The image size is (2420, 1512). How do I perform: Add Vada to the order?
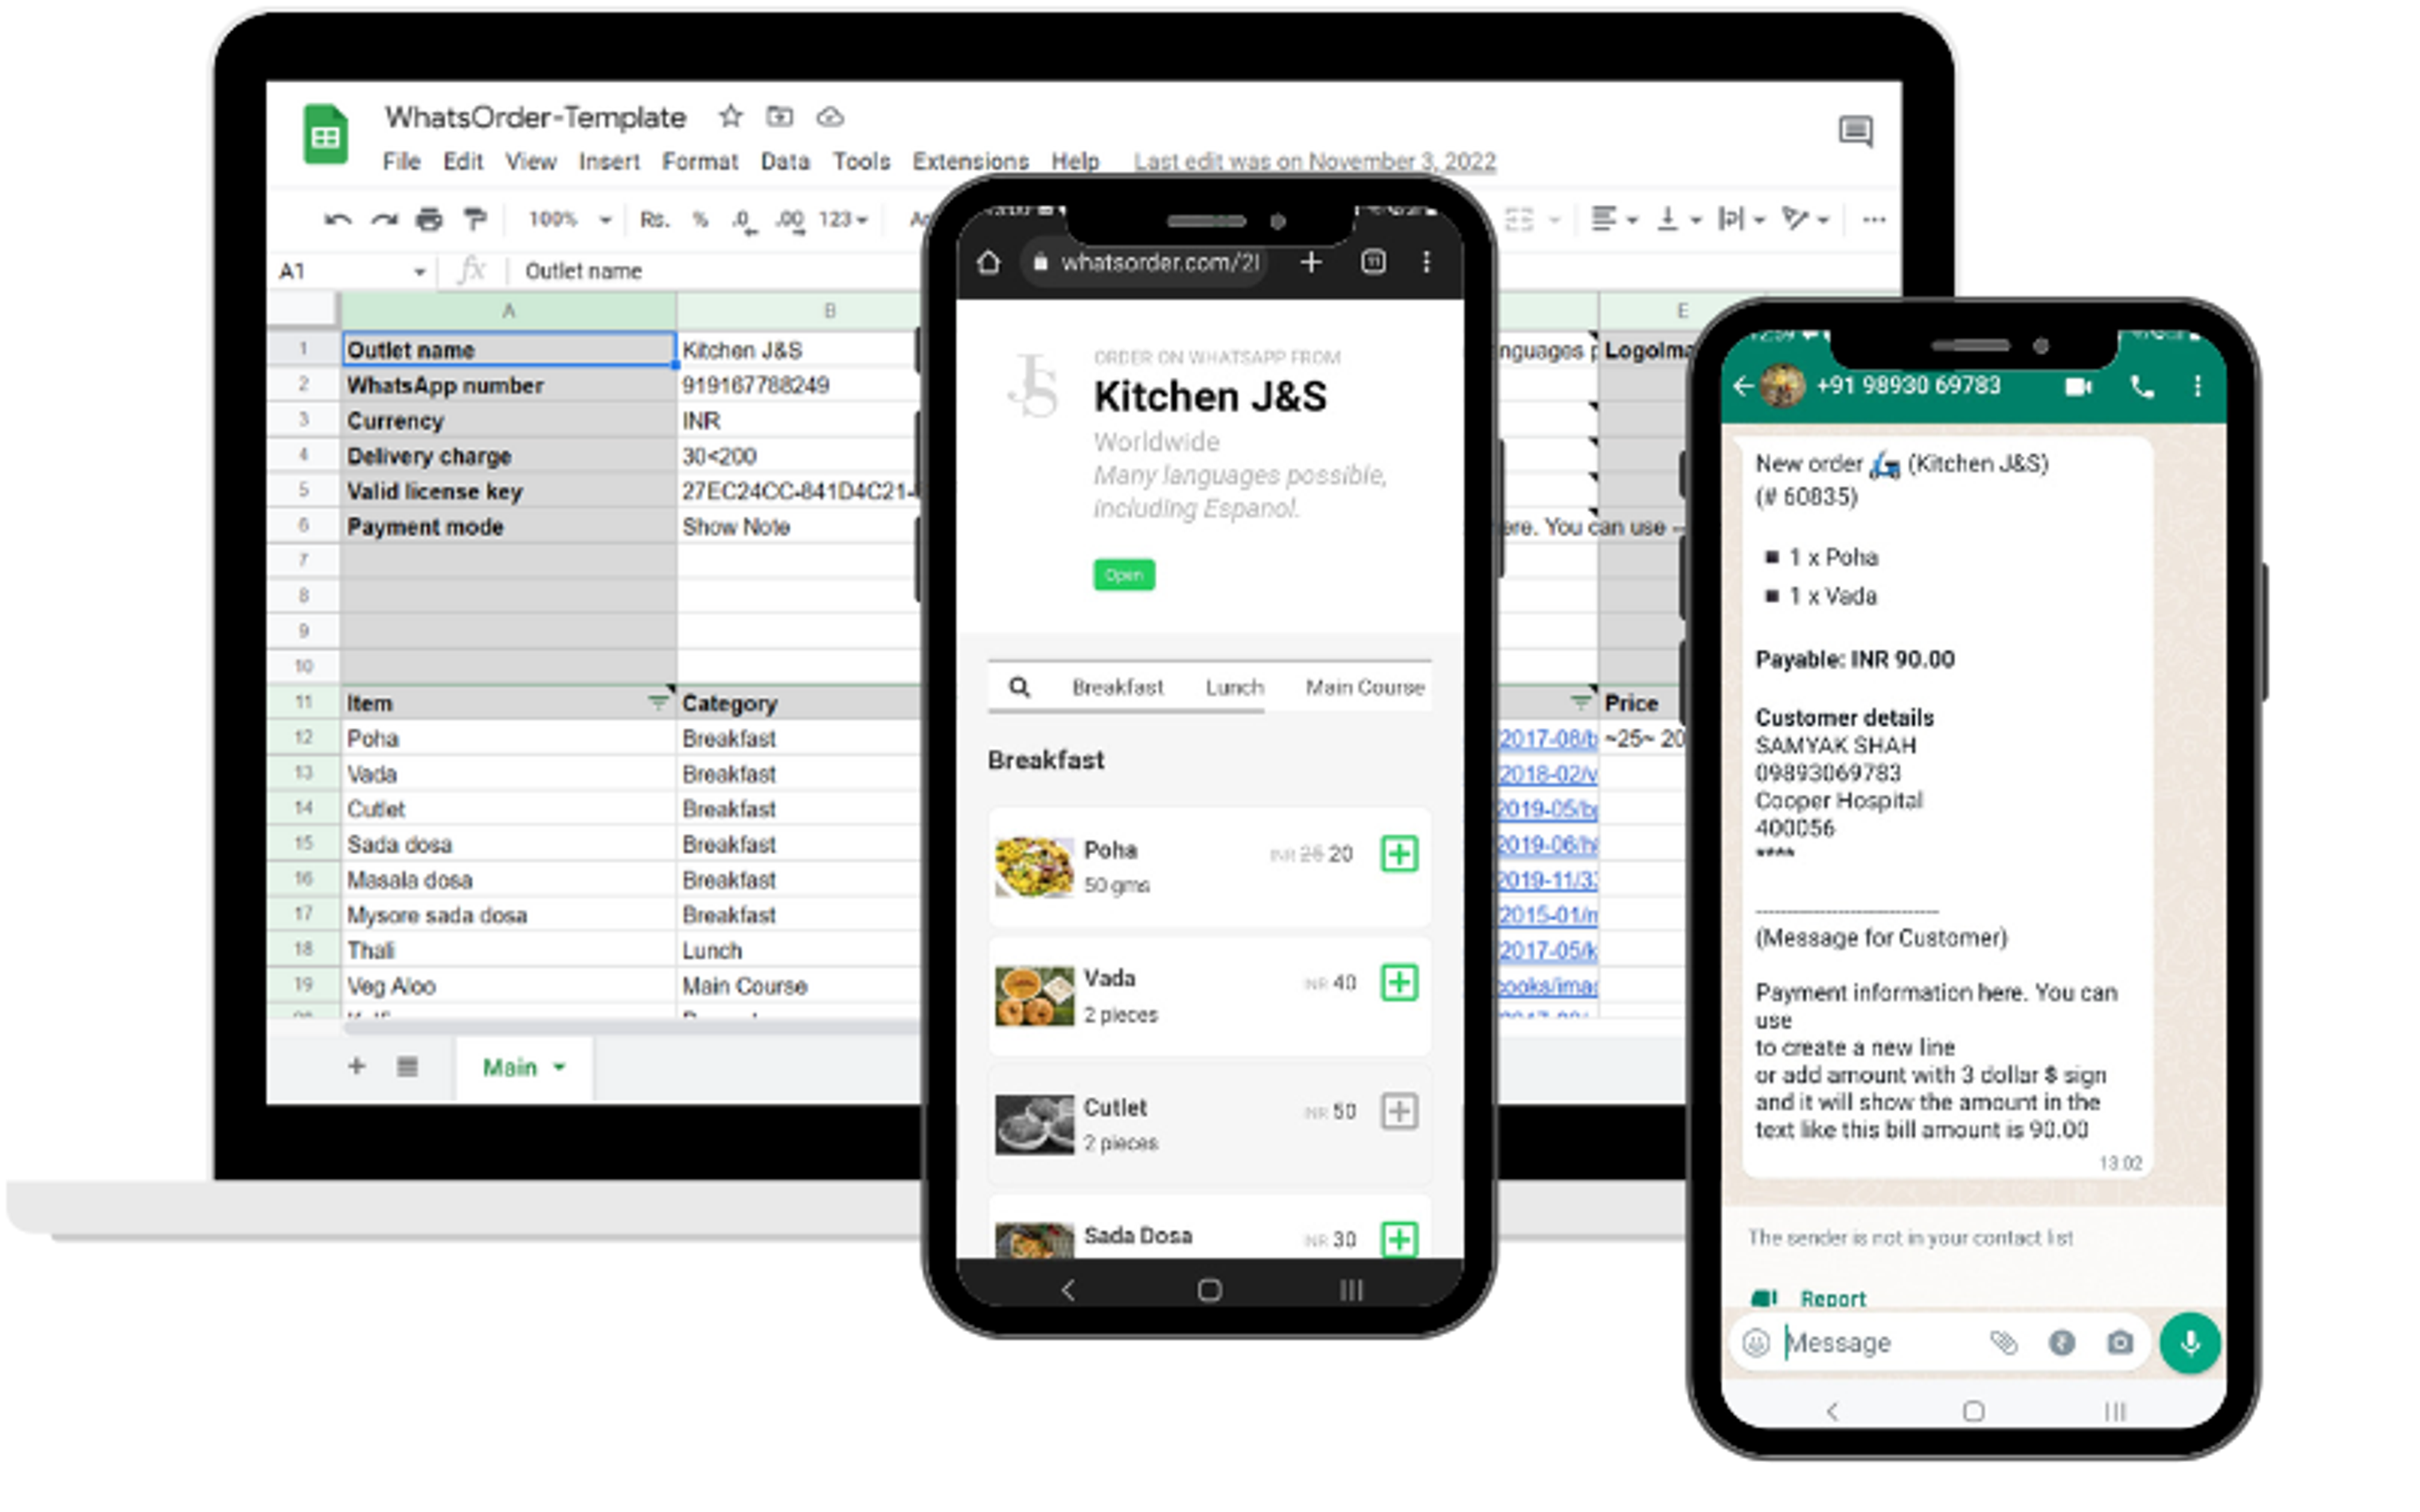tap(1399, 982)
